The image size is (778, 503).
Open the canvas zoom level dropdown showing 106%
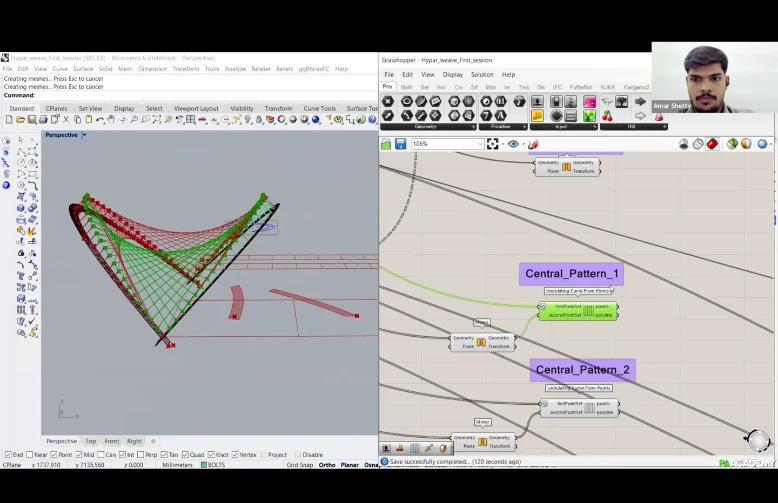click(479, 144)
